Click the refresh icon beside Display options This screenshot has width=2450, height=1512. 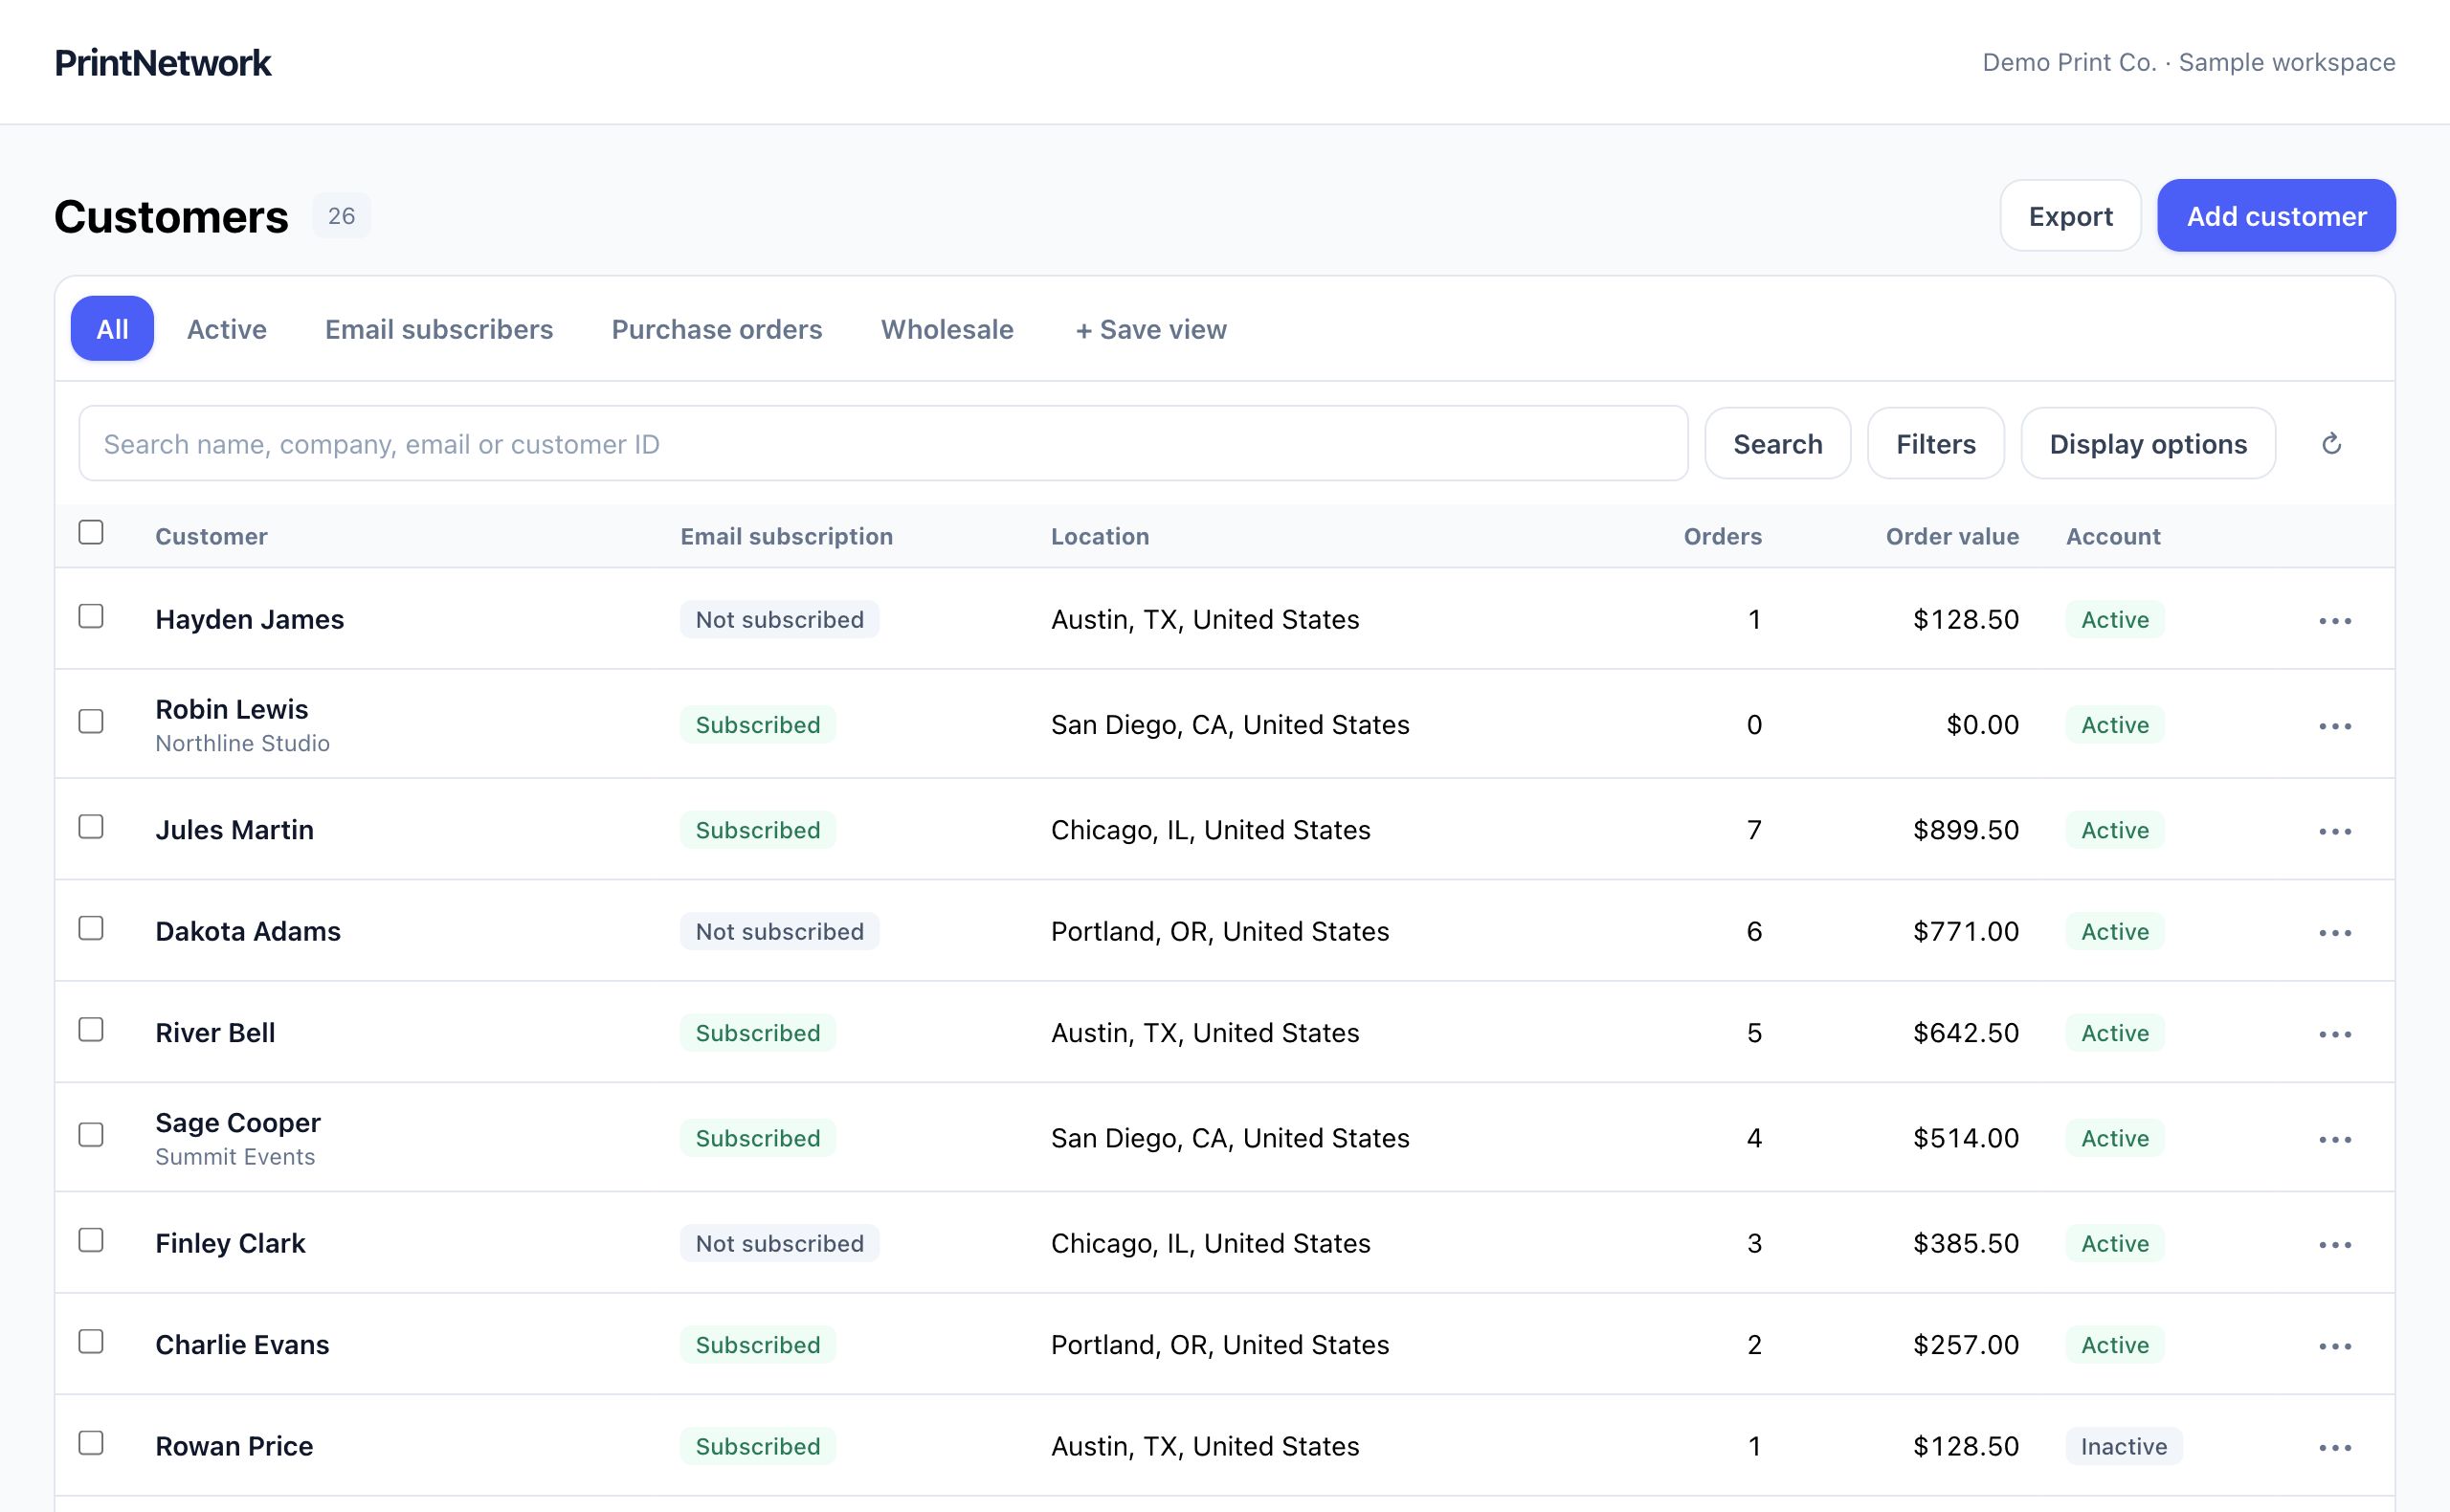(2331, 443)
